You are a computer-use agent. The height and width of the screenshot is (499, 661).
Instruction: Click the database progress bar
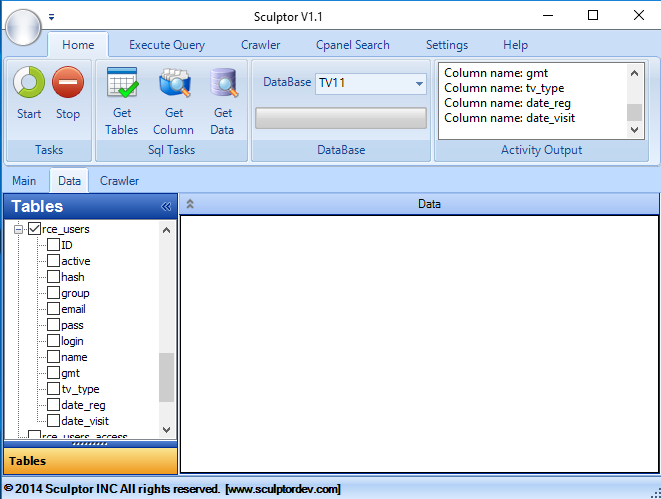point(341,118)
